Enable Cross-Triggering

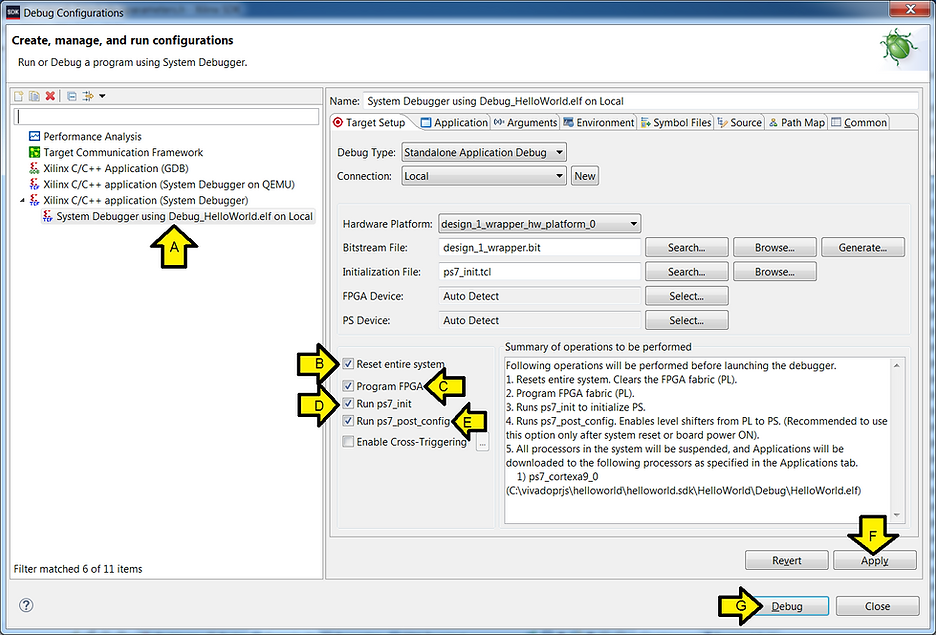[346, 441]
